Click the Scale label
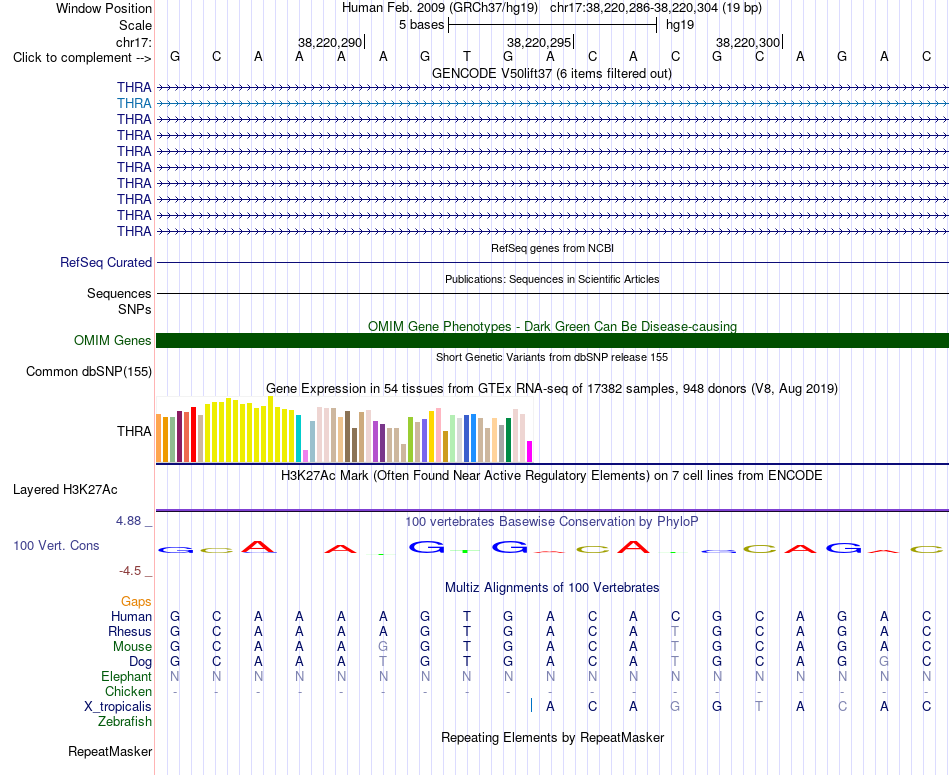Viewport: 950px width, 775px height. point(135,25)
